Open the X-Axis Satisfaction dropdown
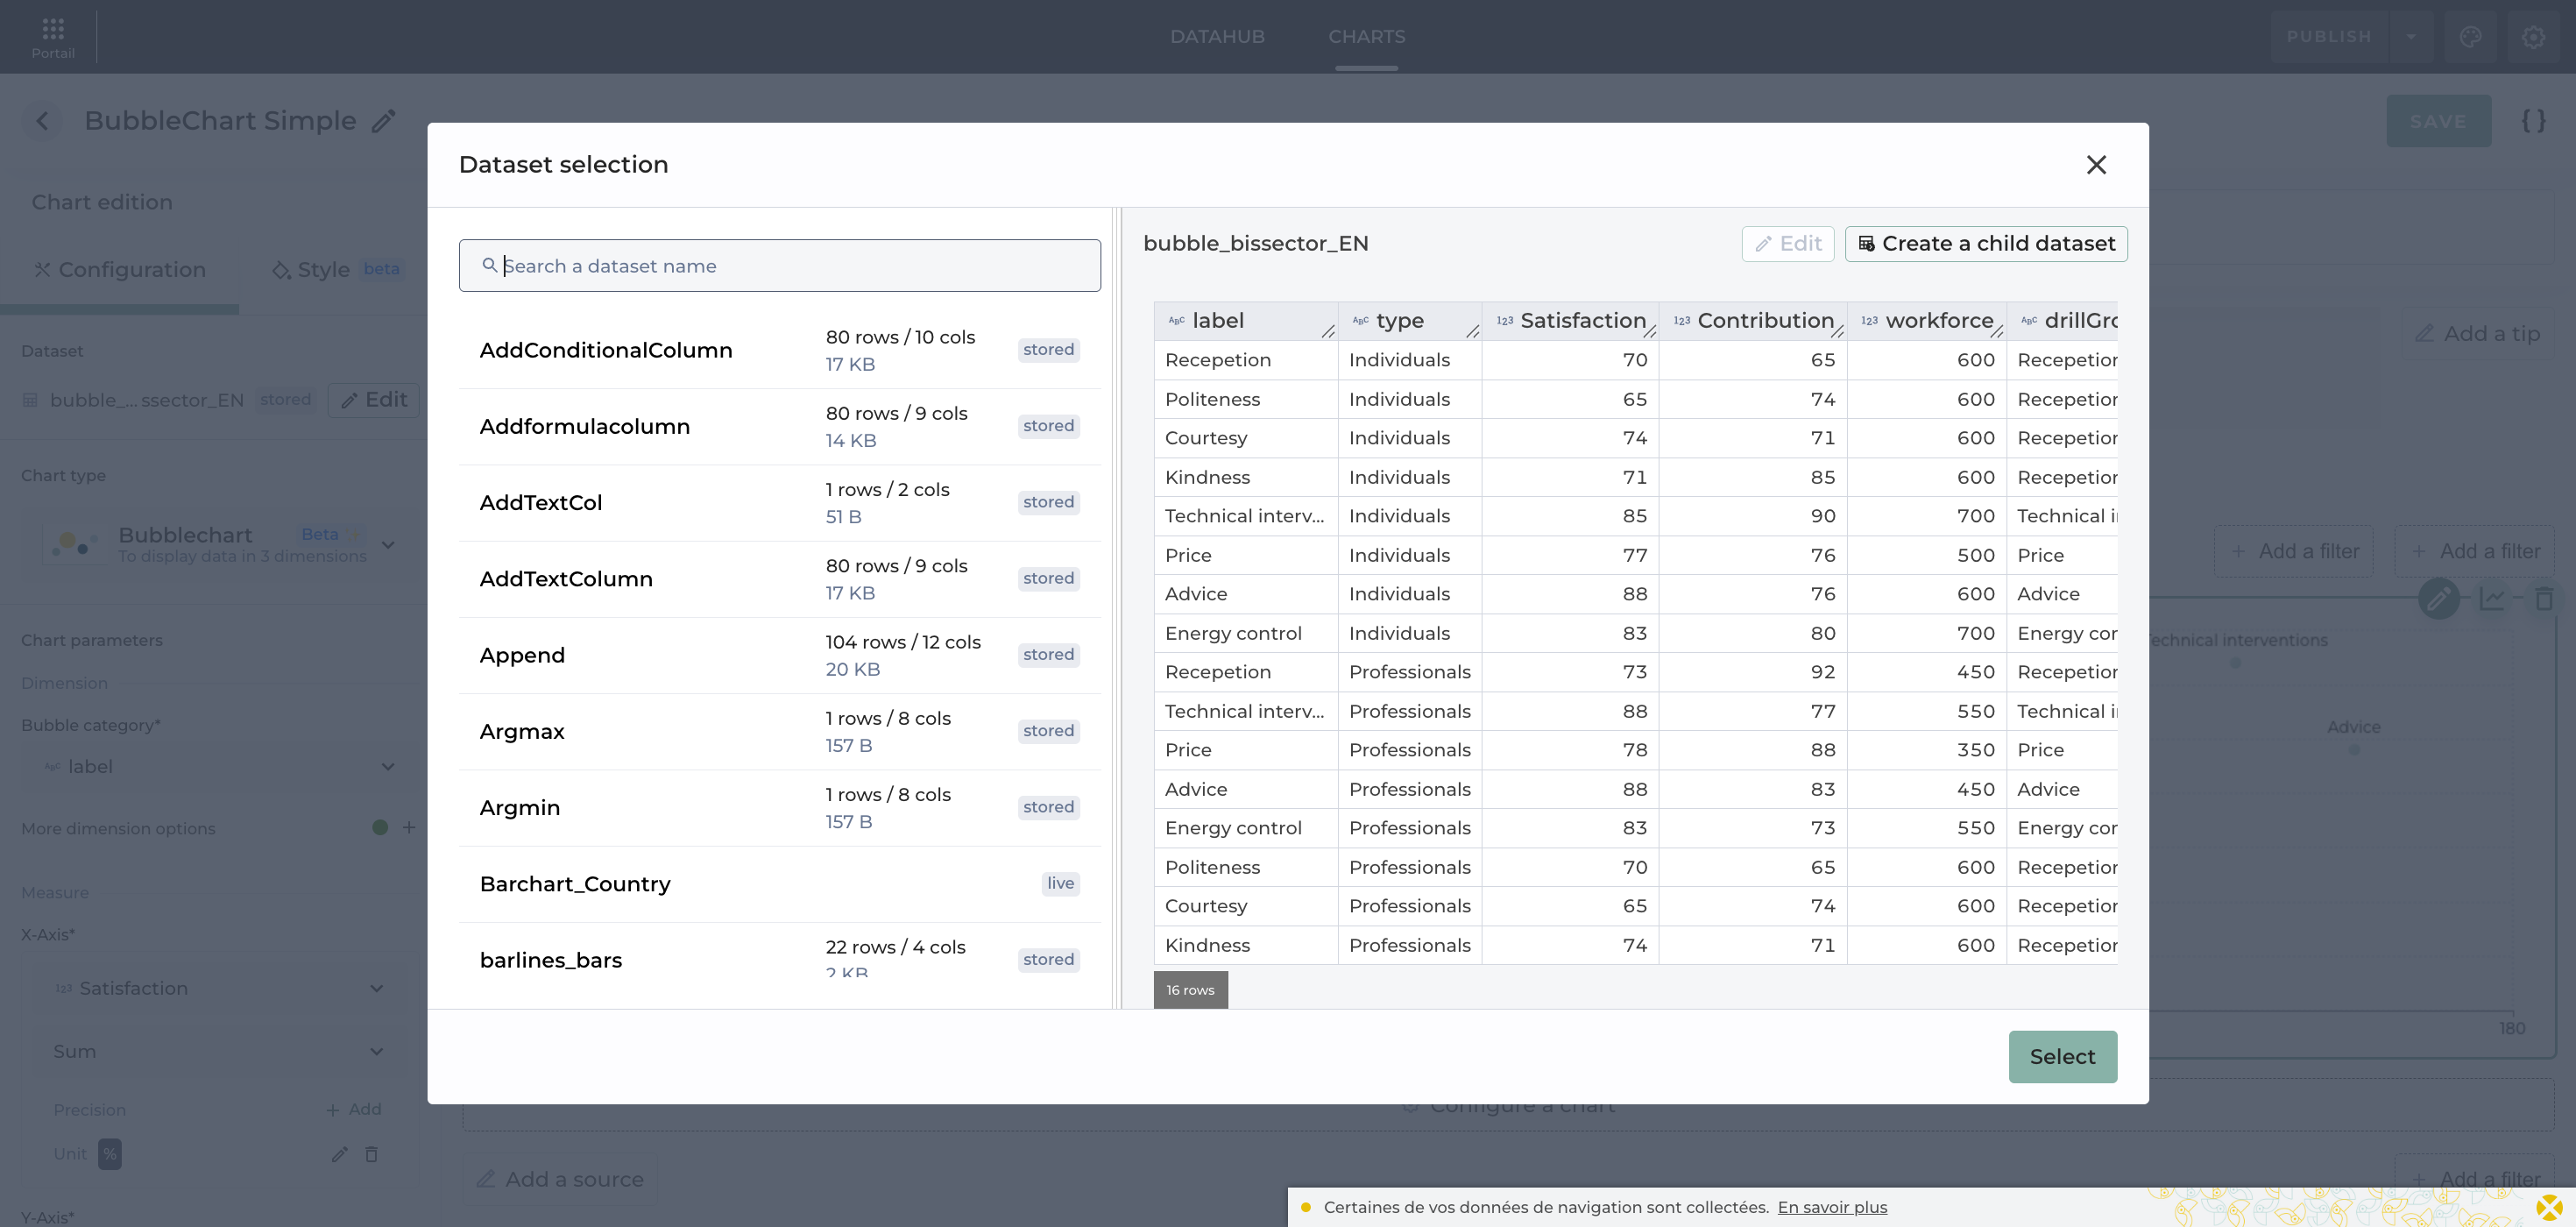2576x1227 pixels. (220, 989)
